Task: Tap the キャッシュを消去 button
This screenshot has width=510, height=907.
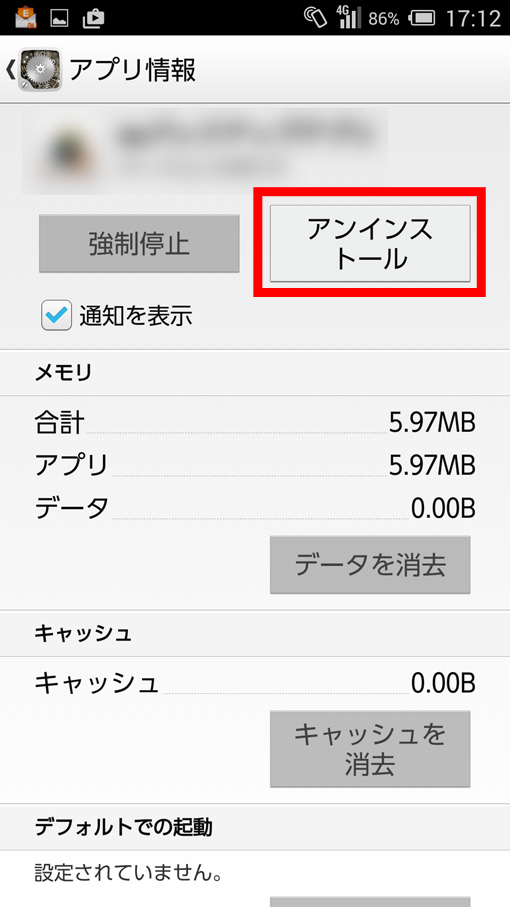Action: point(370,749)
